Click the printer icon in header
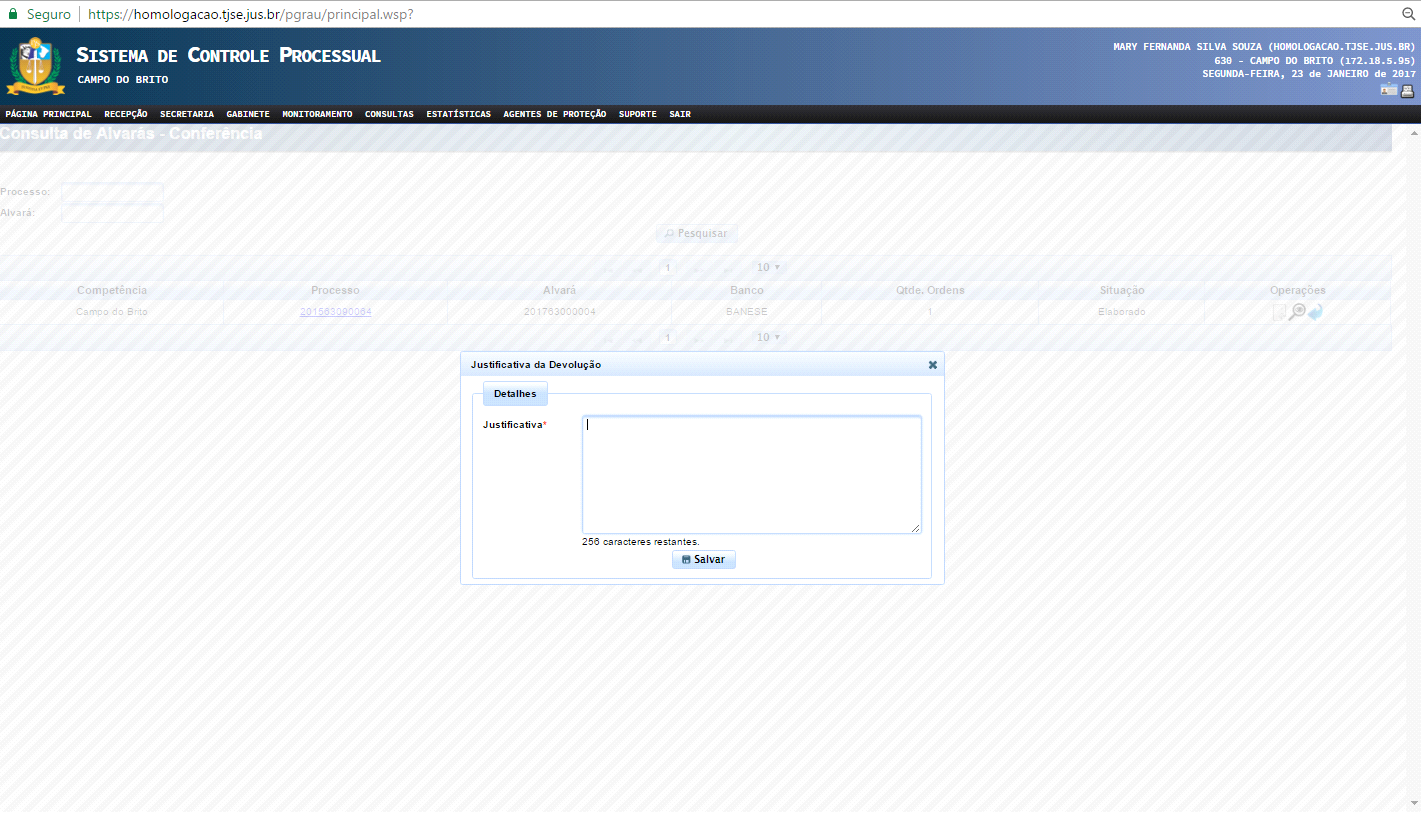The height and width of the screenshot is (821, 1421). point(1407,90)
